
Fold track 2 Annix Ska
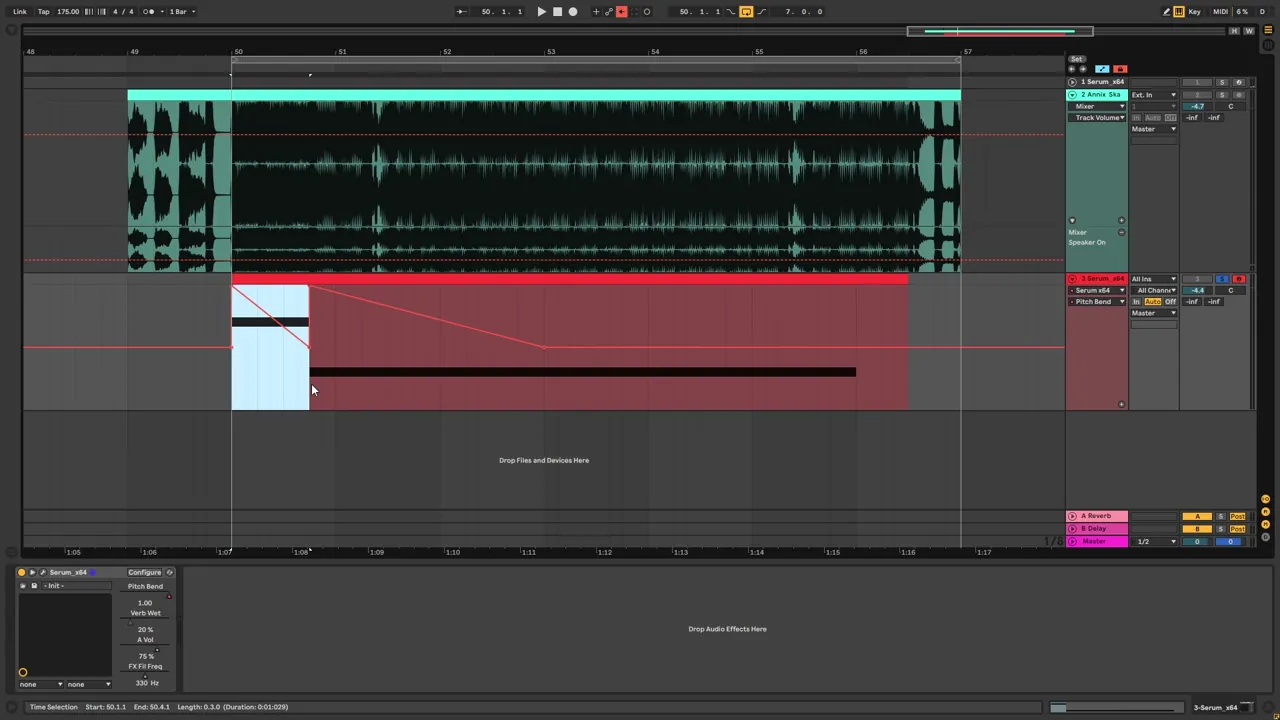coord(1072,95)
